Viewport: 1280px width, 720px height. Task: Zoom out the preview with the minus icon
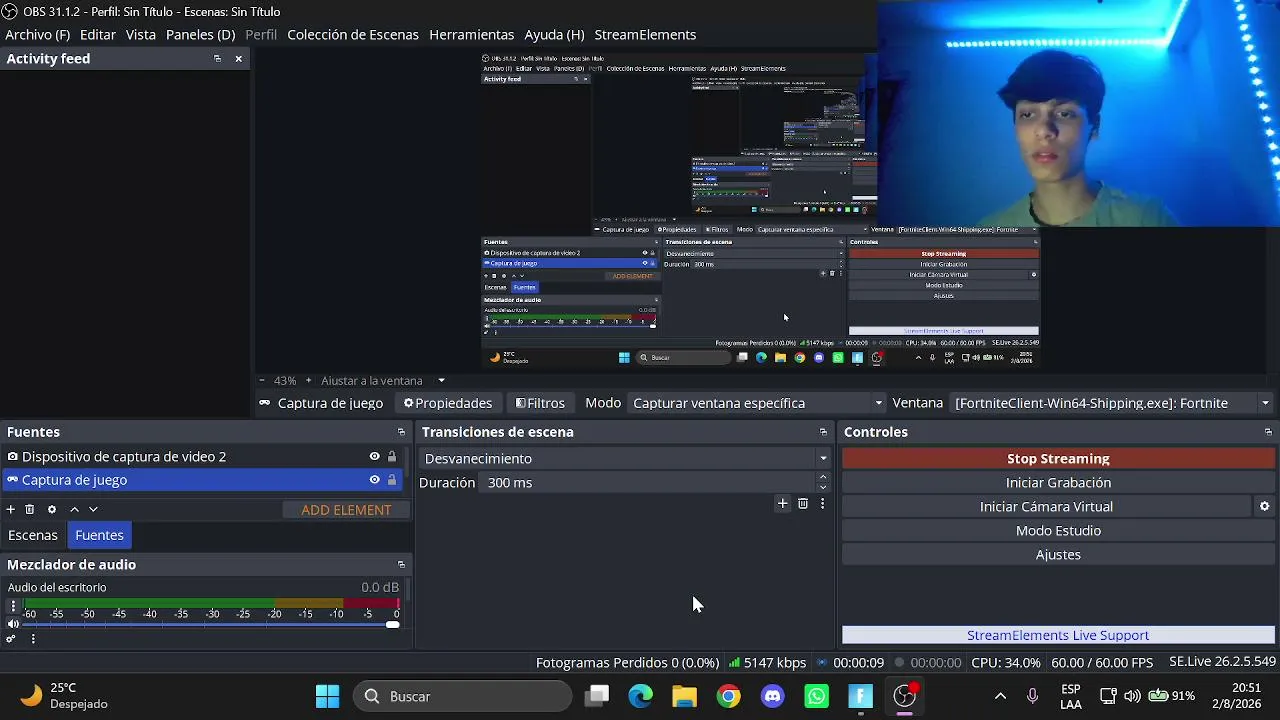click(x=262, y=381)
